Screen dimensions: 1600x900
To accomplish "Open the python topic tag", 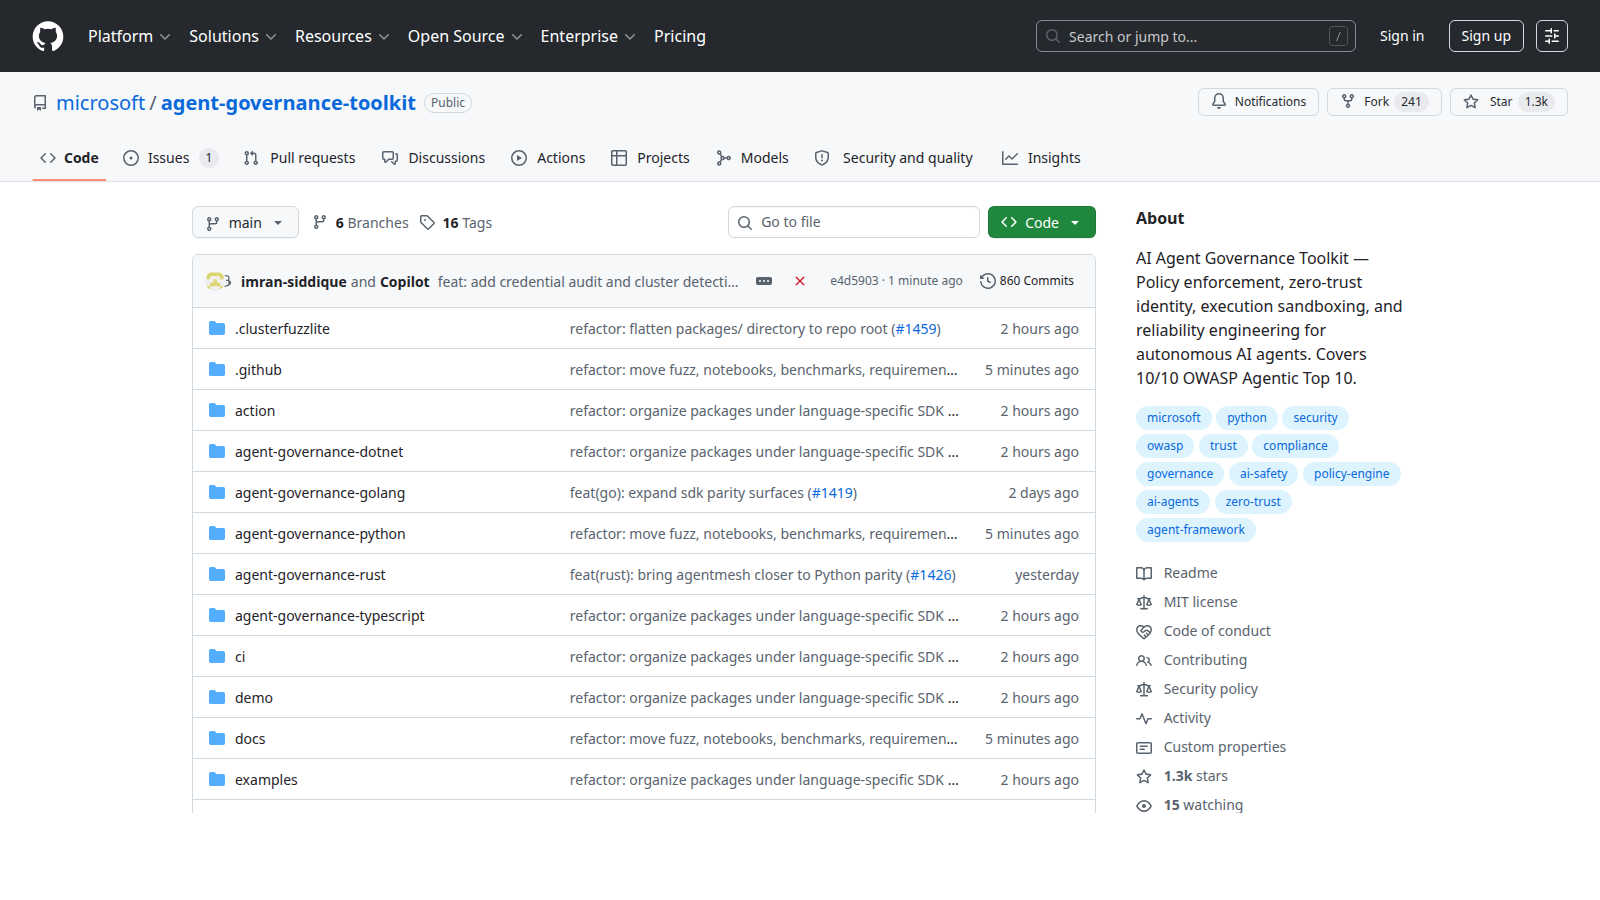I will pyautogui.click(x=1247, y=418).
